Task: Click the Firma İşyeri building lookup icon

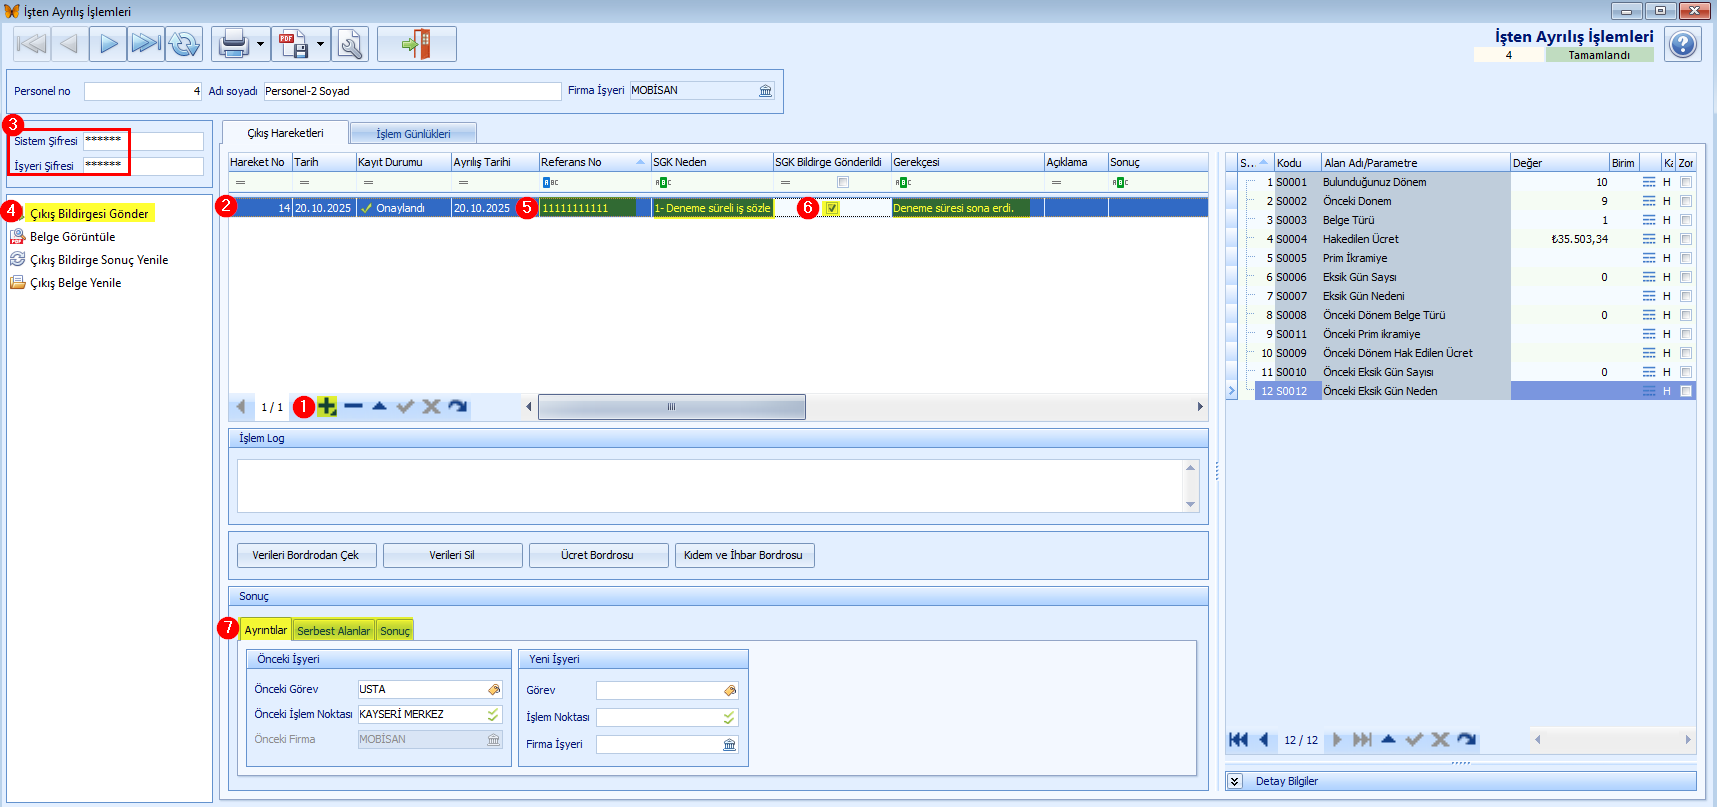Action: click(x=766, y=91)
